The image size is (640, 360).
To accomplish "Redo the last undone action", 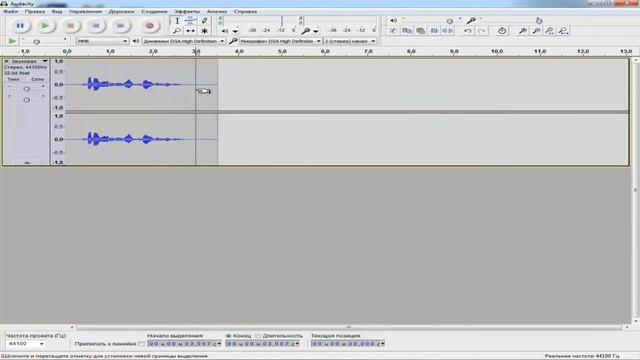I will point(482,31).
